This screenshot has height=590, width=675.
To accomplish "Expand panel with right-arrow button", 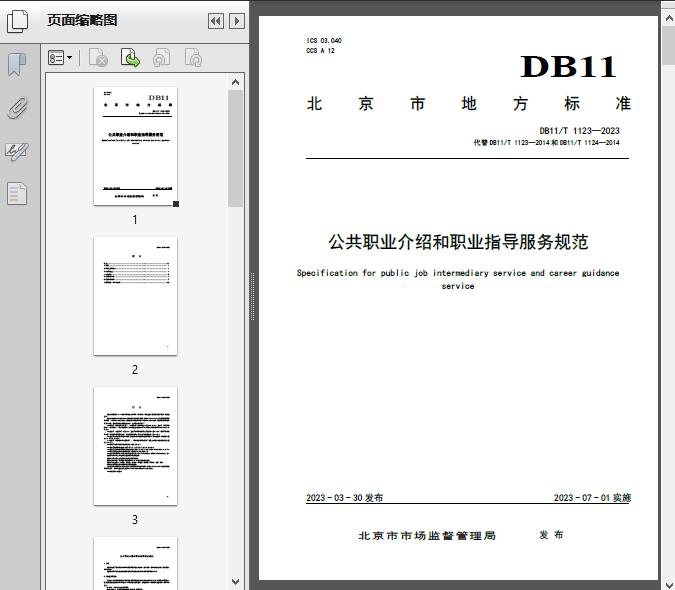I will (237, 21).
